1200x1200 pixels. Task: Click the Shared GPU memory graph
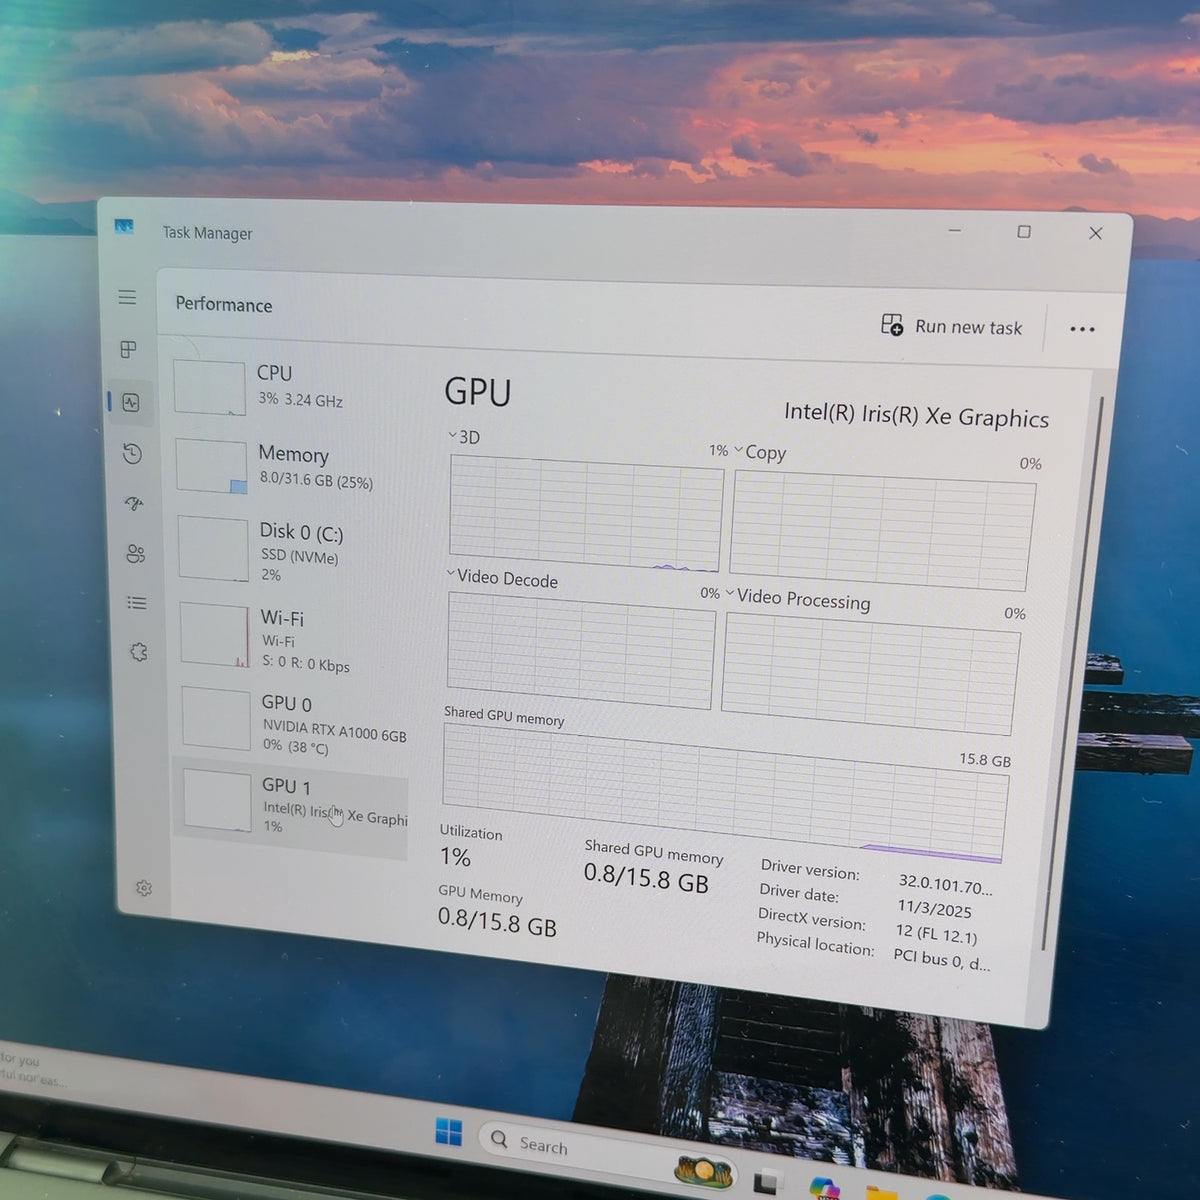point(725,793)
